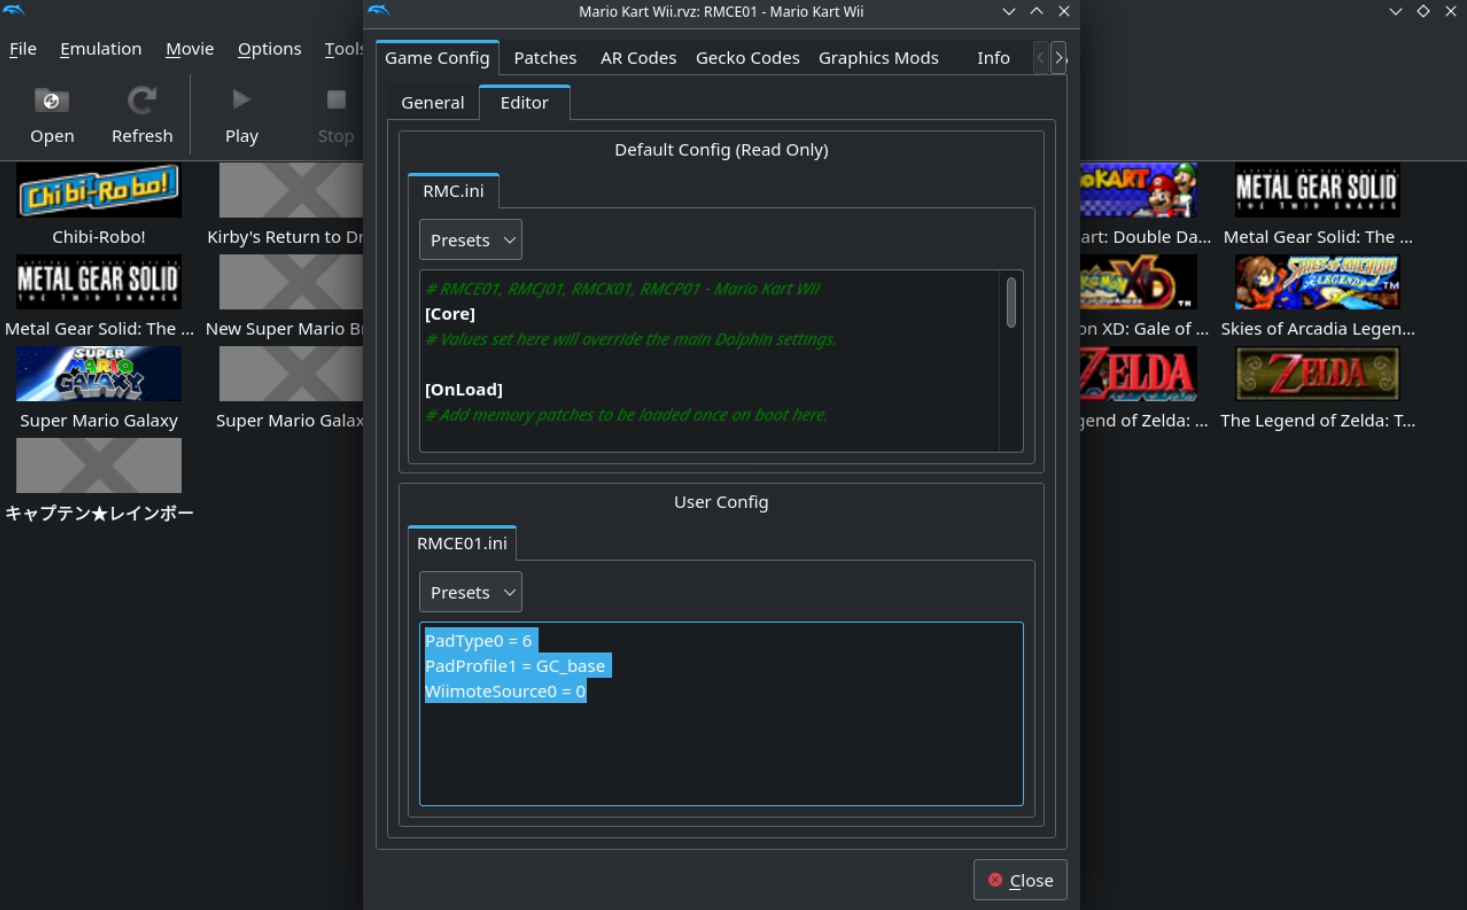Click the [OnLoad] section header text
Viewport: 1467px width, 910px height.
coord(464,389)
